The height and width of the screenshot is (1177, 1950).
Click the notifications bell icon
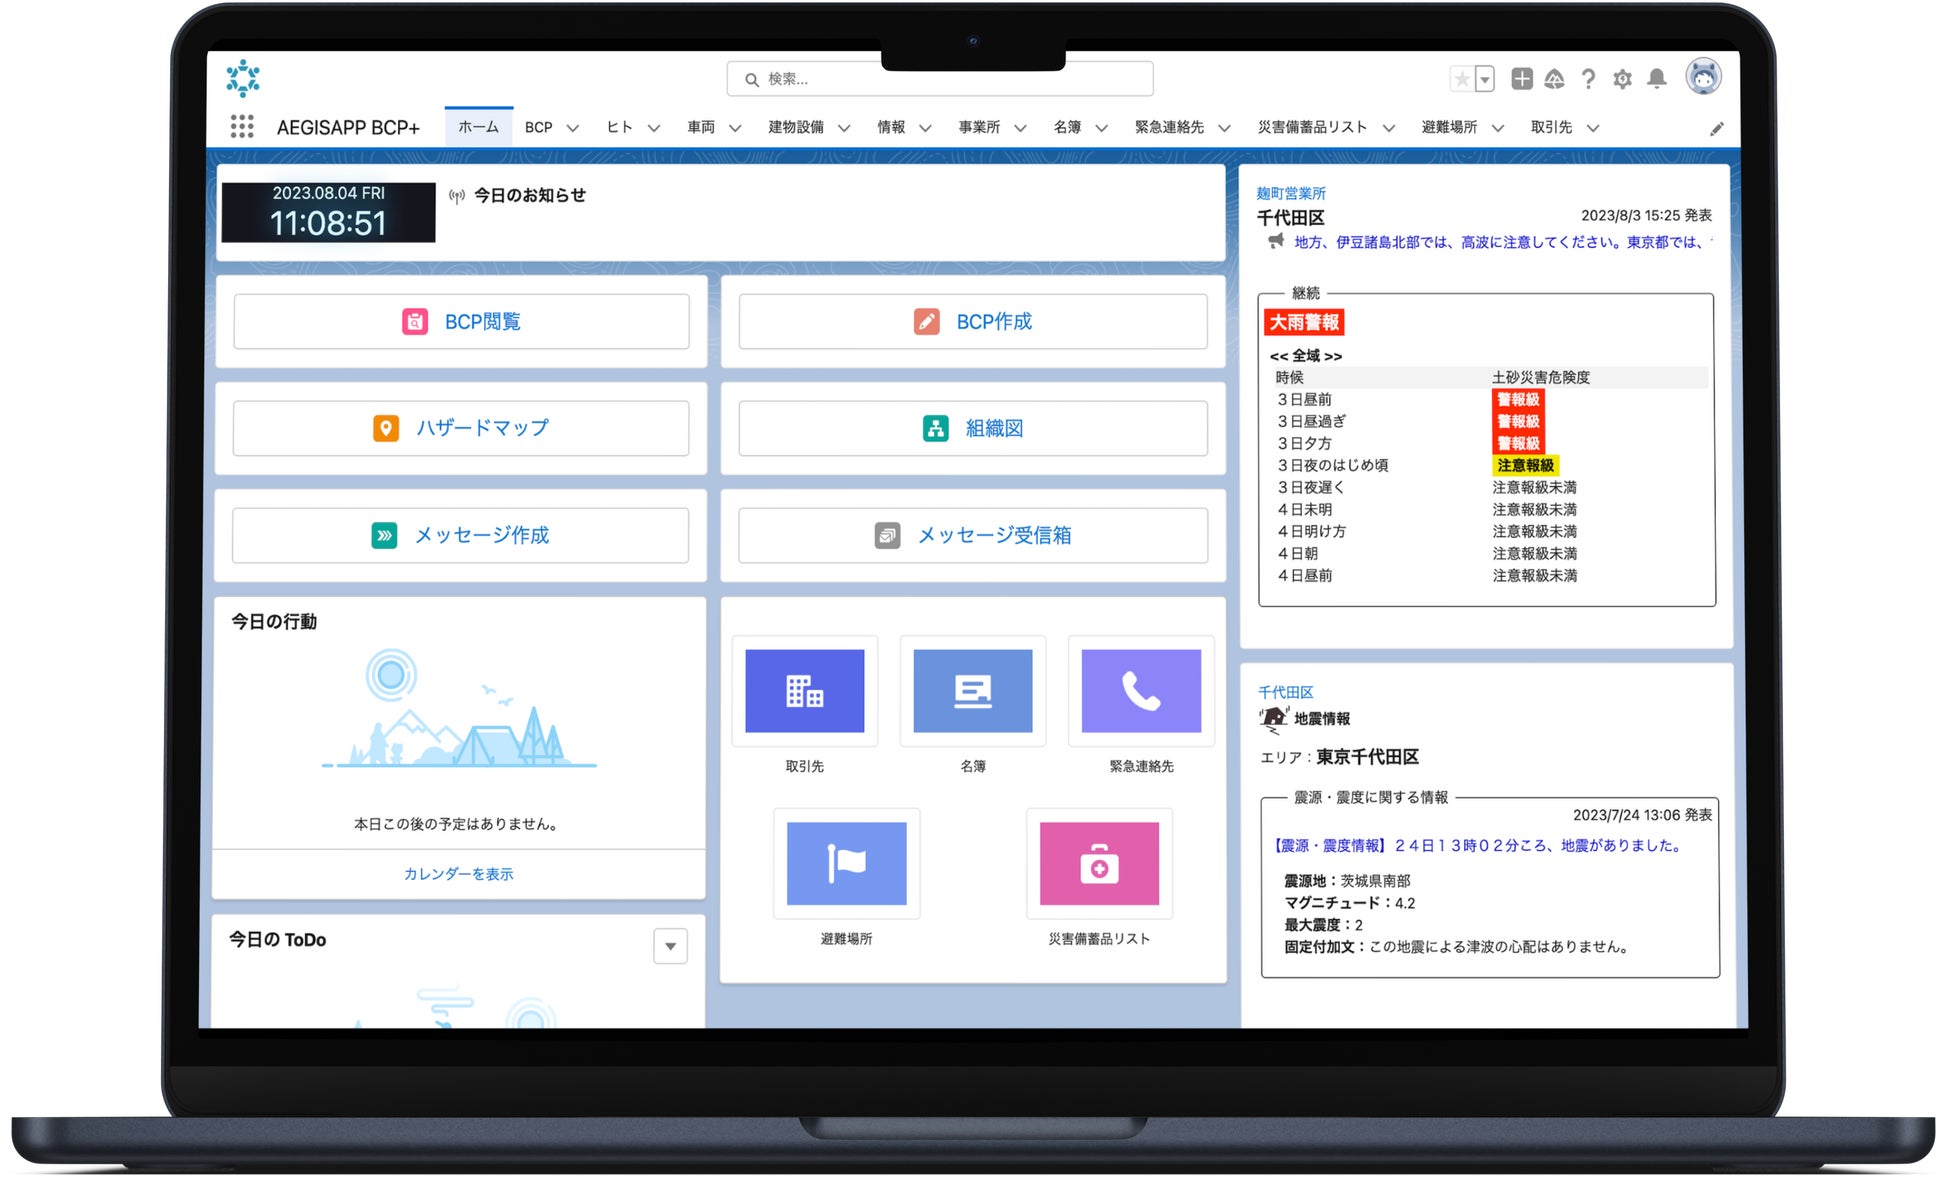(x=1657, y=78)
